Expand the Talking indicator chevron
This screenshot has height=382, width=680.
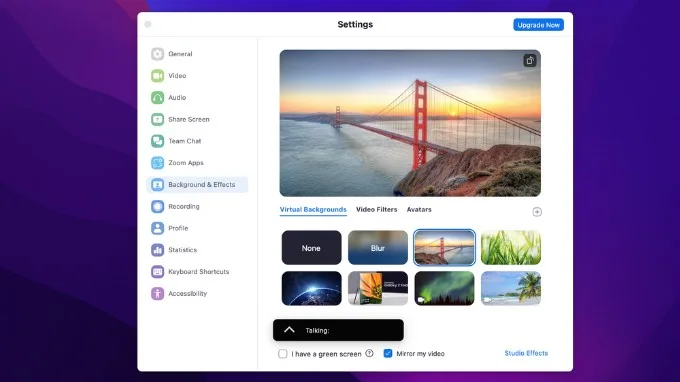pyautogui.click(x=289, y=330)
